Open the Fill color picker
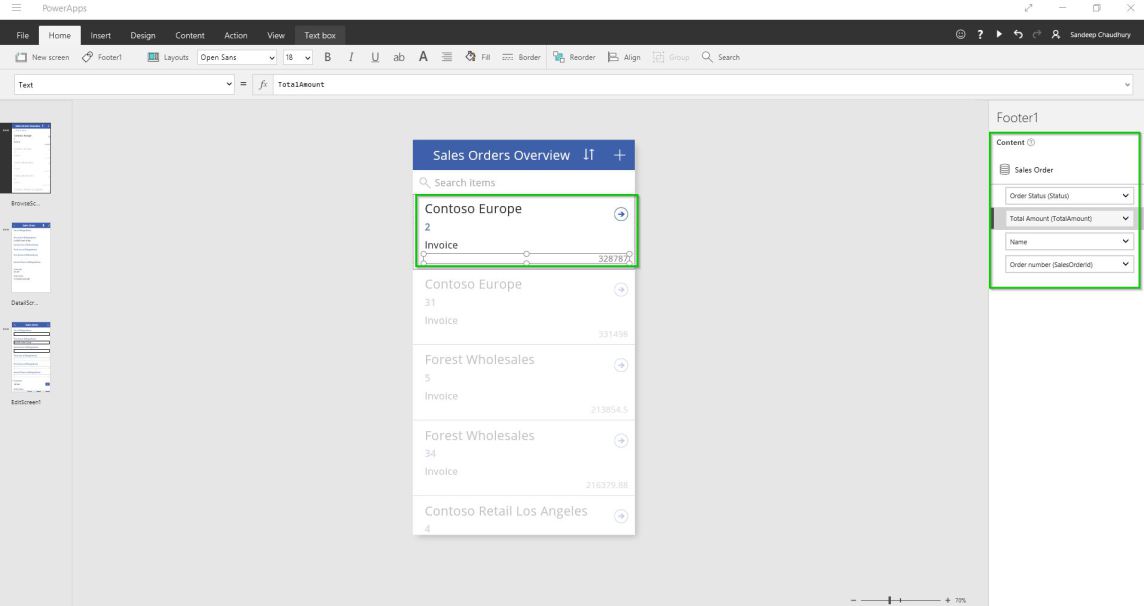 pos(478,57)
